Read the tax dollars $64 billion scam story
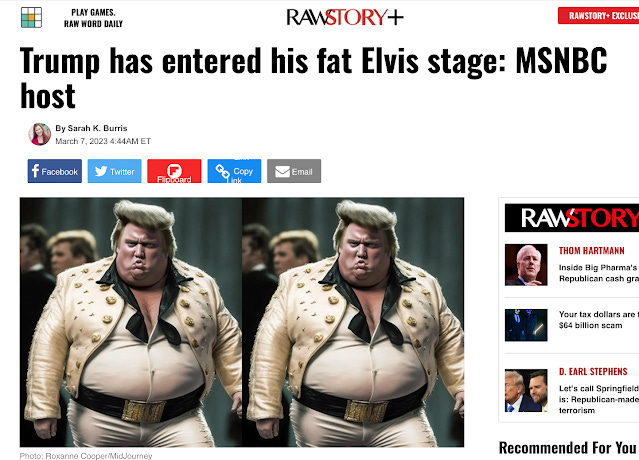The width and height of the screenshot is (639, 460). coord(598,320)
